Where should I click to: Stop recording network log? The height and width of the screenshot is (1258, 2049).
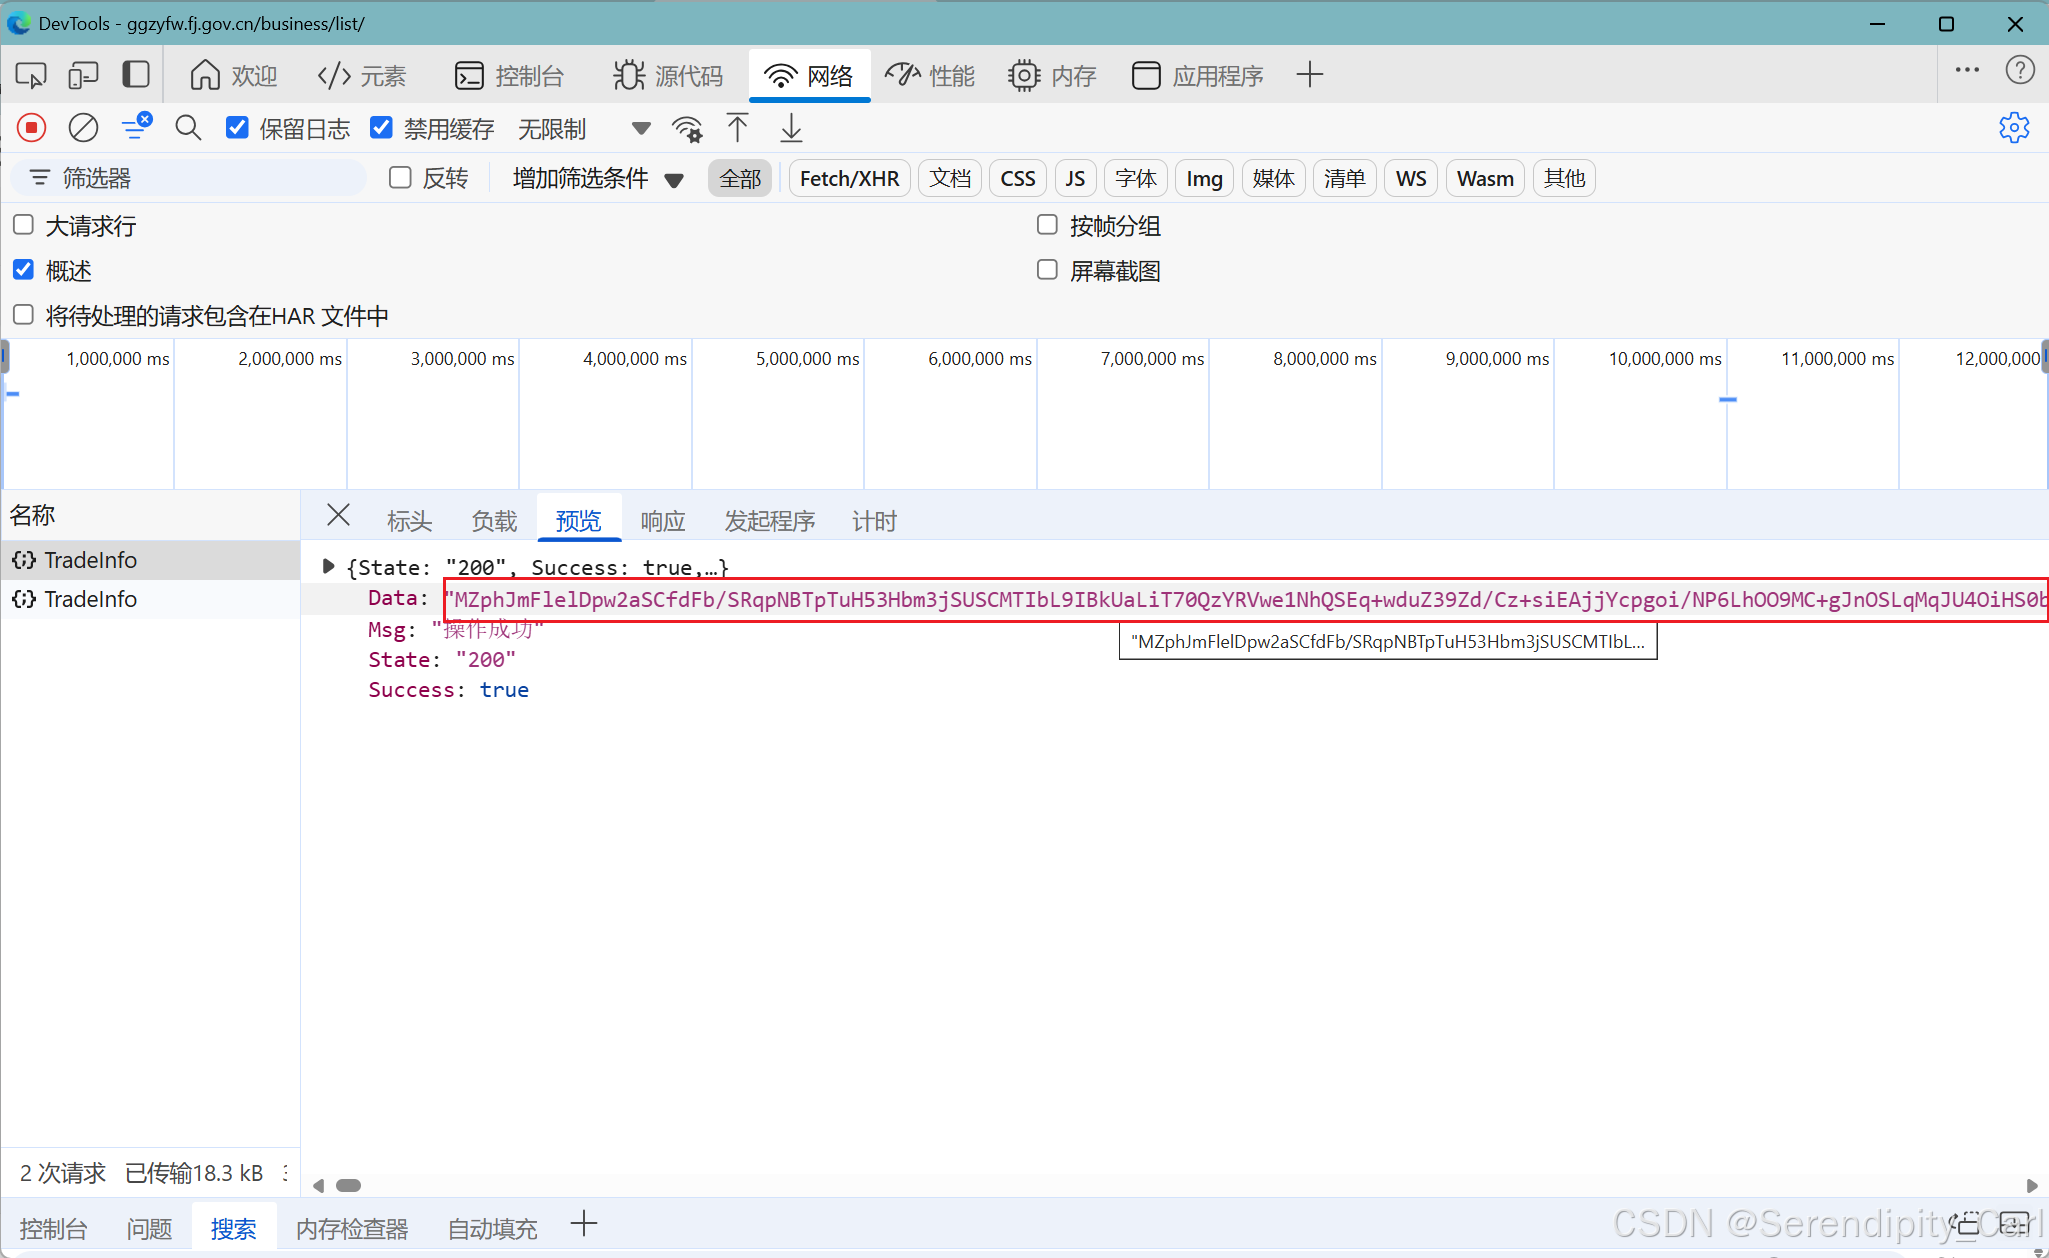point(31,128)
